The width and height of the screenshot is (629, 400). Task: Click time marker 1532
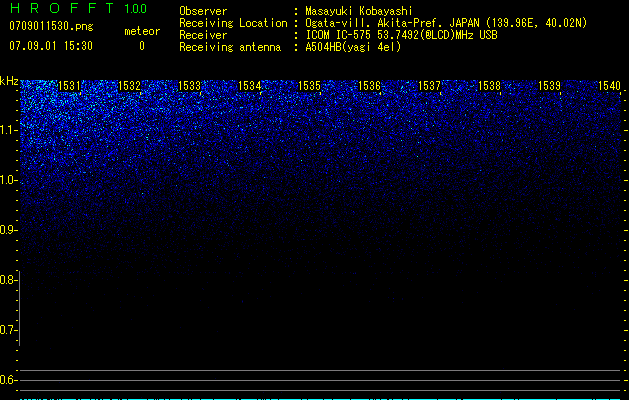[x=130, y=86]
